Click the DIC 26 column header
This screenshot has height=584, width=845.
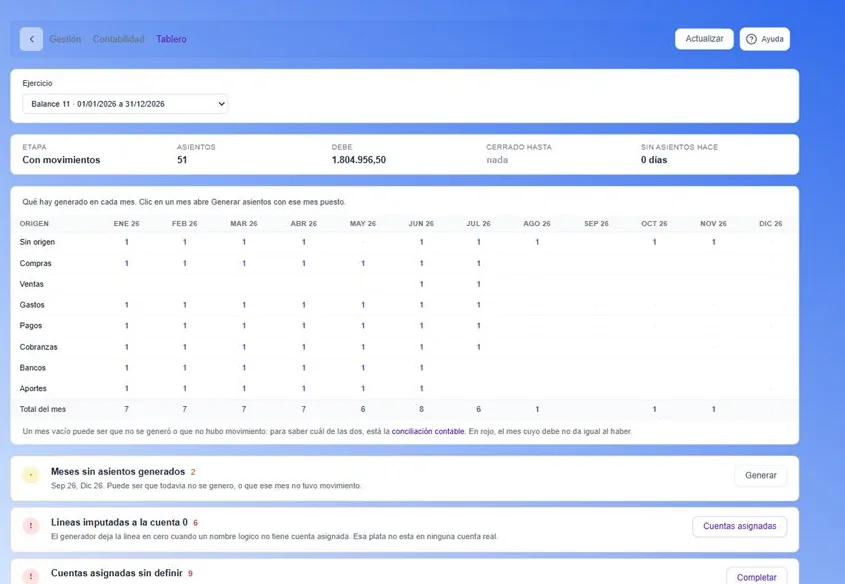pyautogui.click(x=771, y=224)
